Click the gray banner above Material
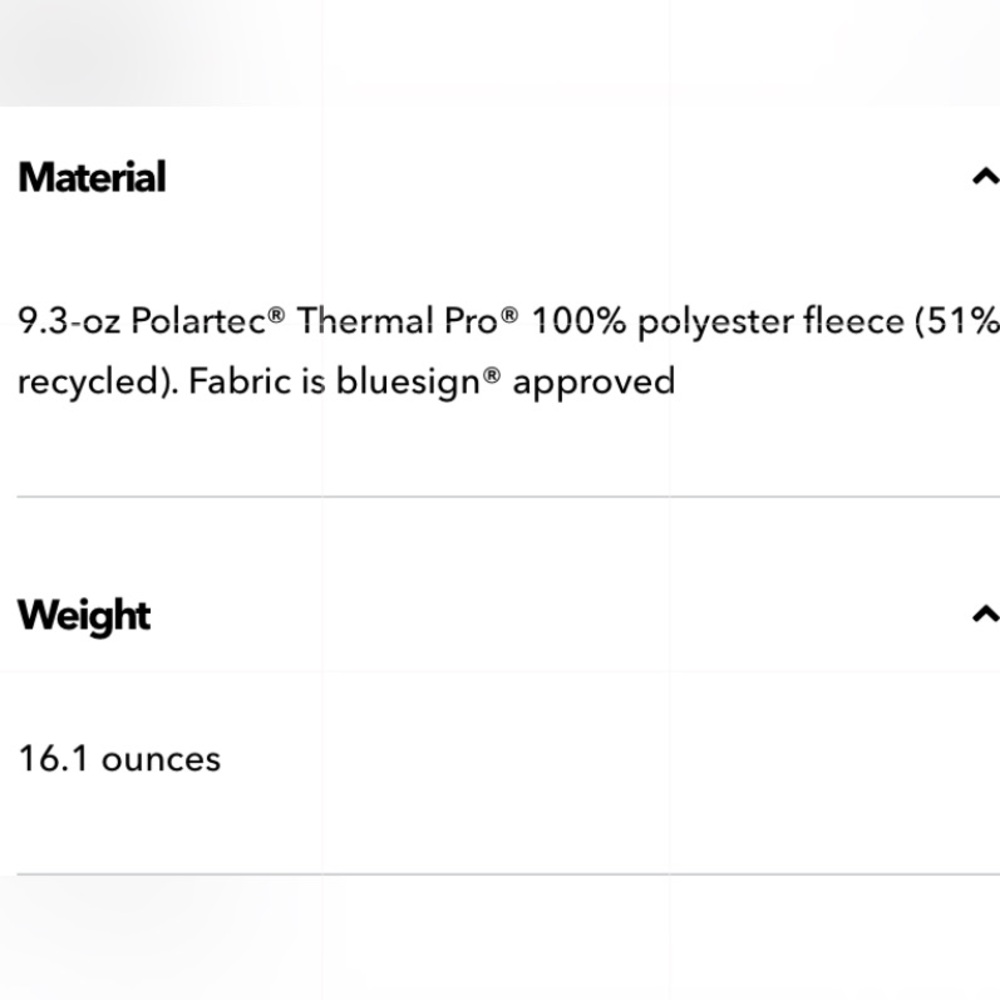1000x1000 pixels. pyautogui.click(x=500, y=53)
